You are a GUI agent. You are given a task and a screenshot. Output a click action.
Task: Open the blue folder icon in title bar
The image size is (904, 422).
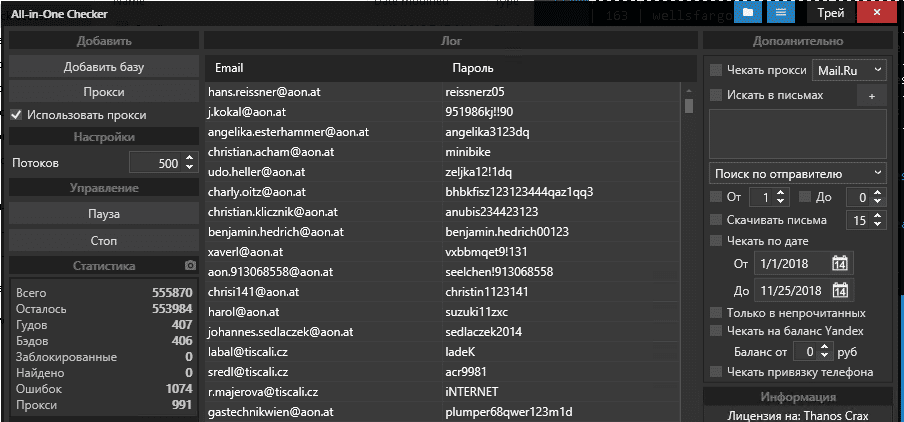pos(748,13)
